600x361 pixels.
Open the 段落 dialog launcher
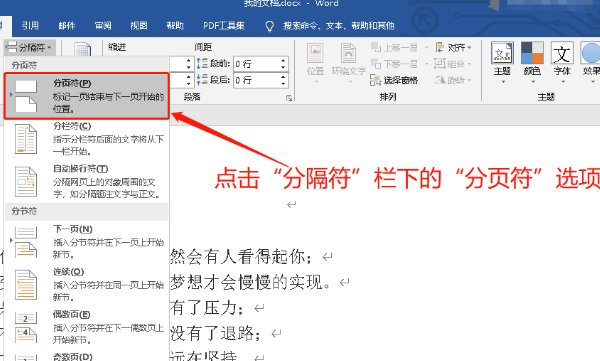click(289, 98)
